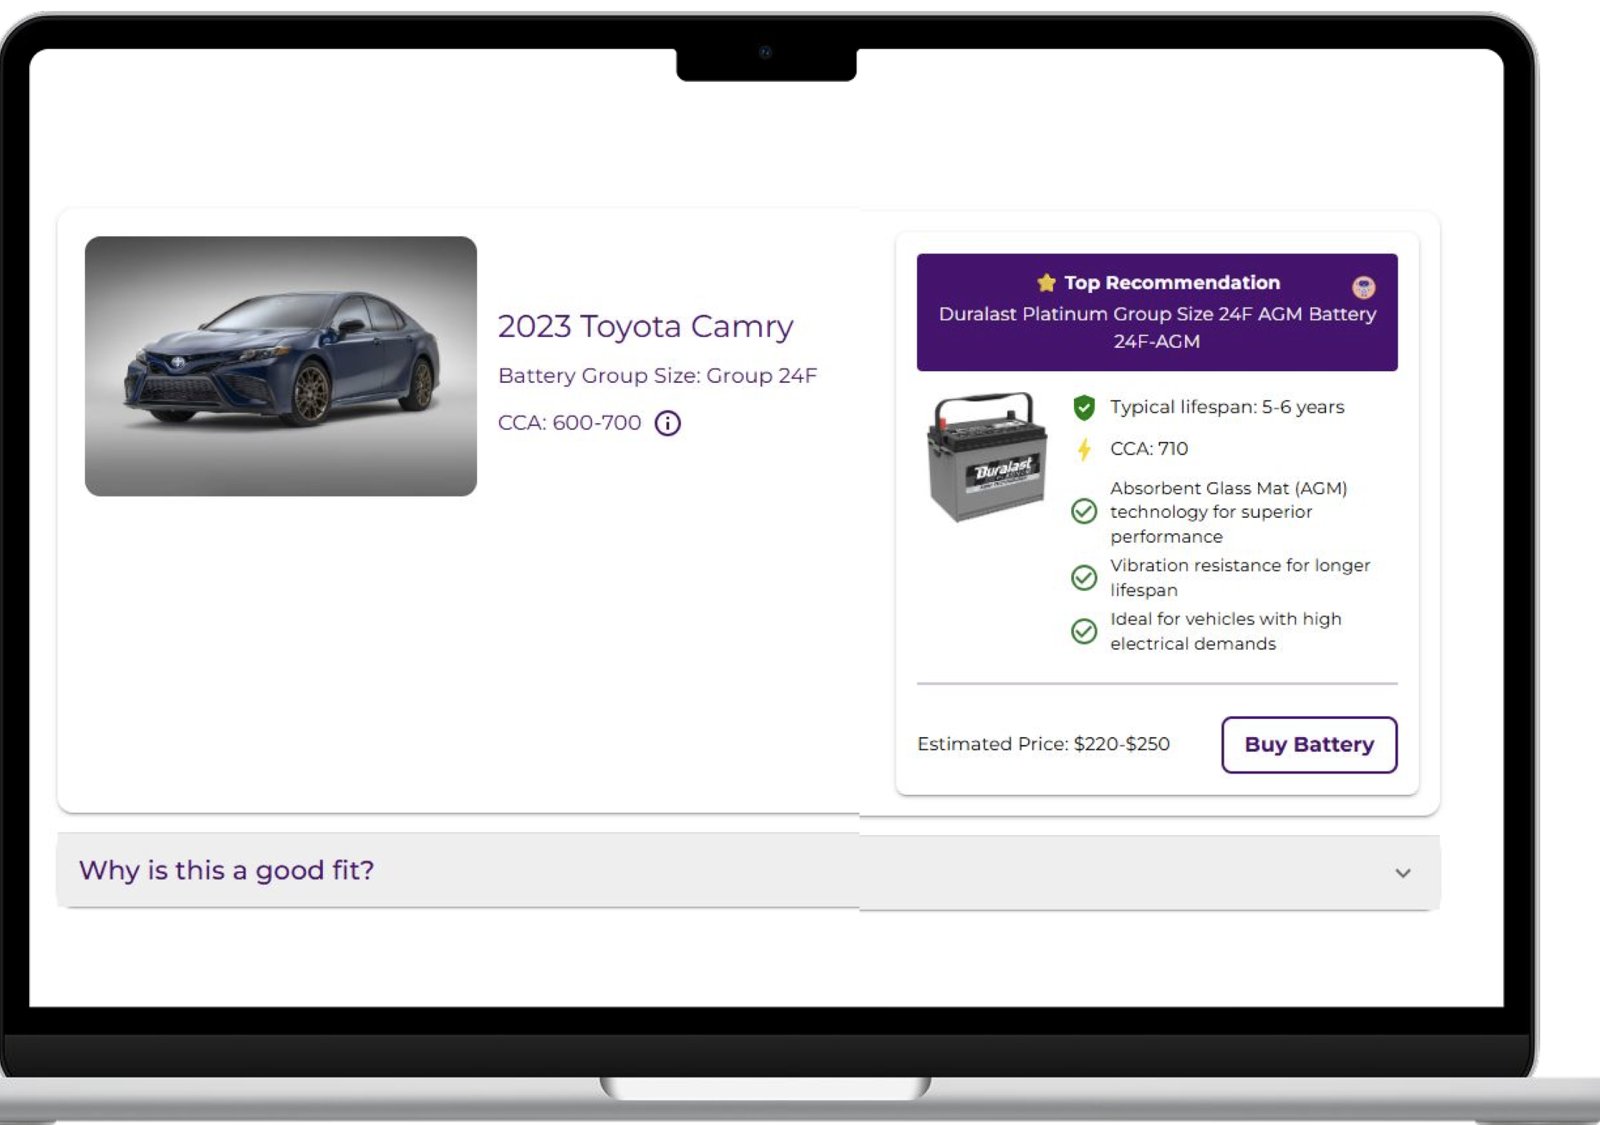Click the CCA info icon beside 600-700
The height and width of the screenshot is (1125, 1600).
(x=667, y=423)
